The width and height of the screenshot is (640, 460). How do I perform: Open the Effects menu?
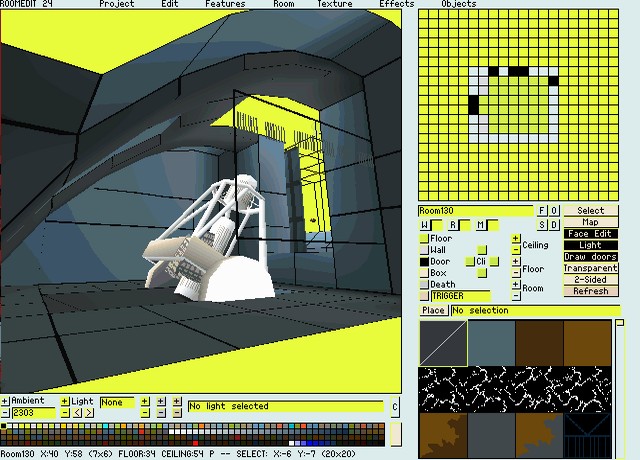coord(397,4)
